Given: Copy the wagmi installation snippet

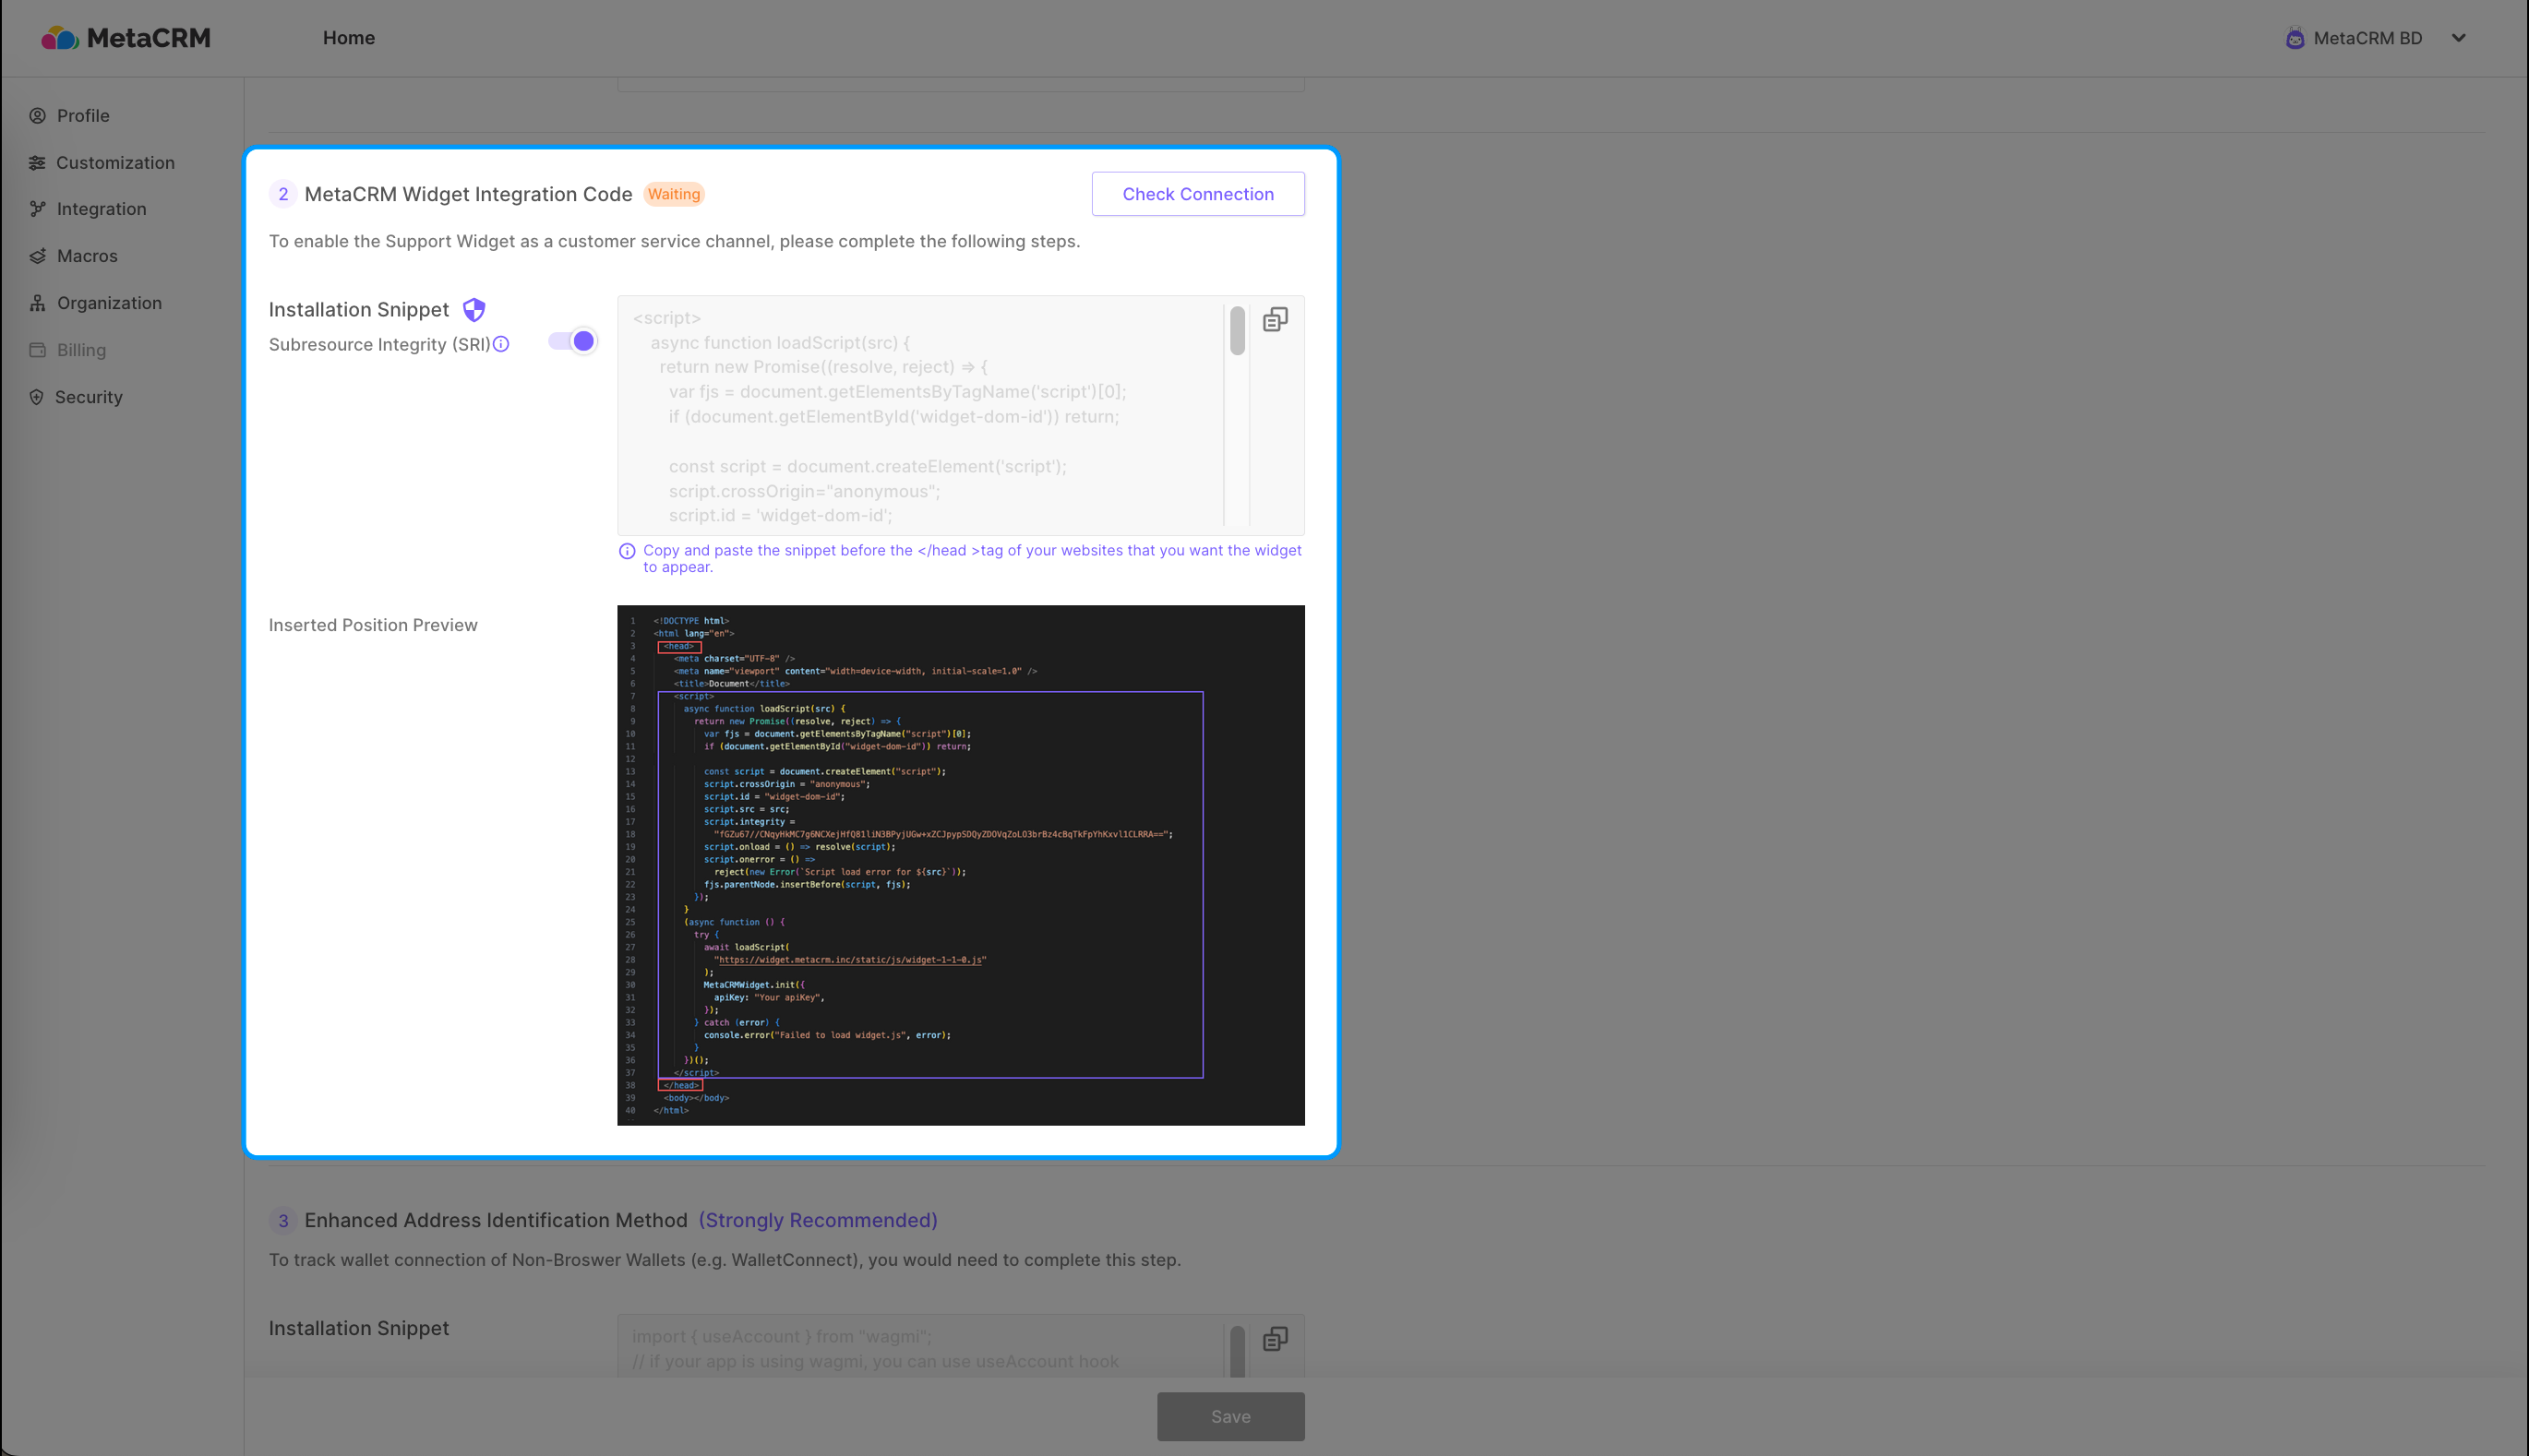Looking at the screenshot, I should click(1274, 1338).
